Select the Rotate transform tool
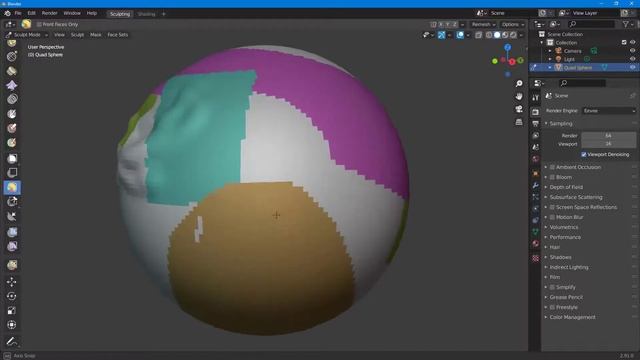Screen dimensions: 640x360 12,296
